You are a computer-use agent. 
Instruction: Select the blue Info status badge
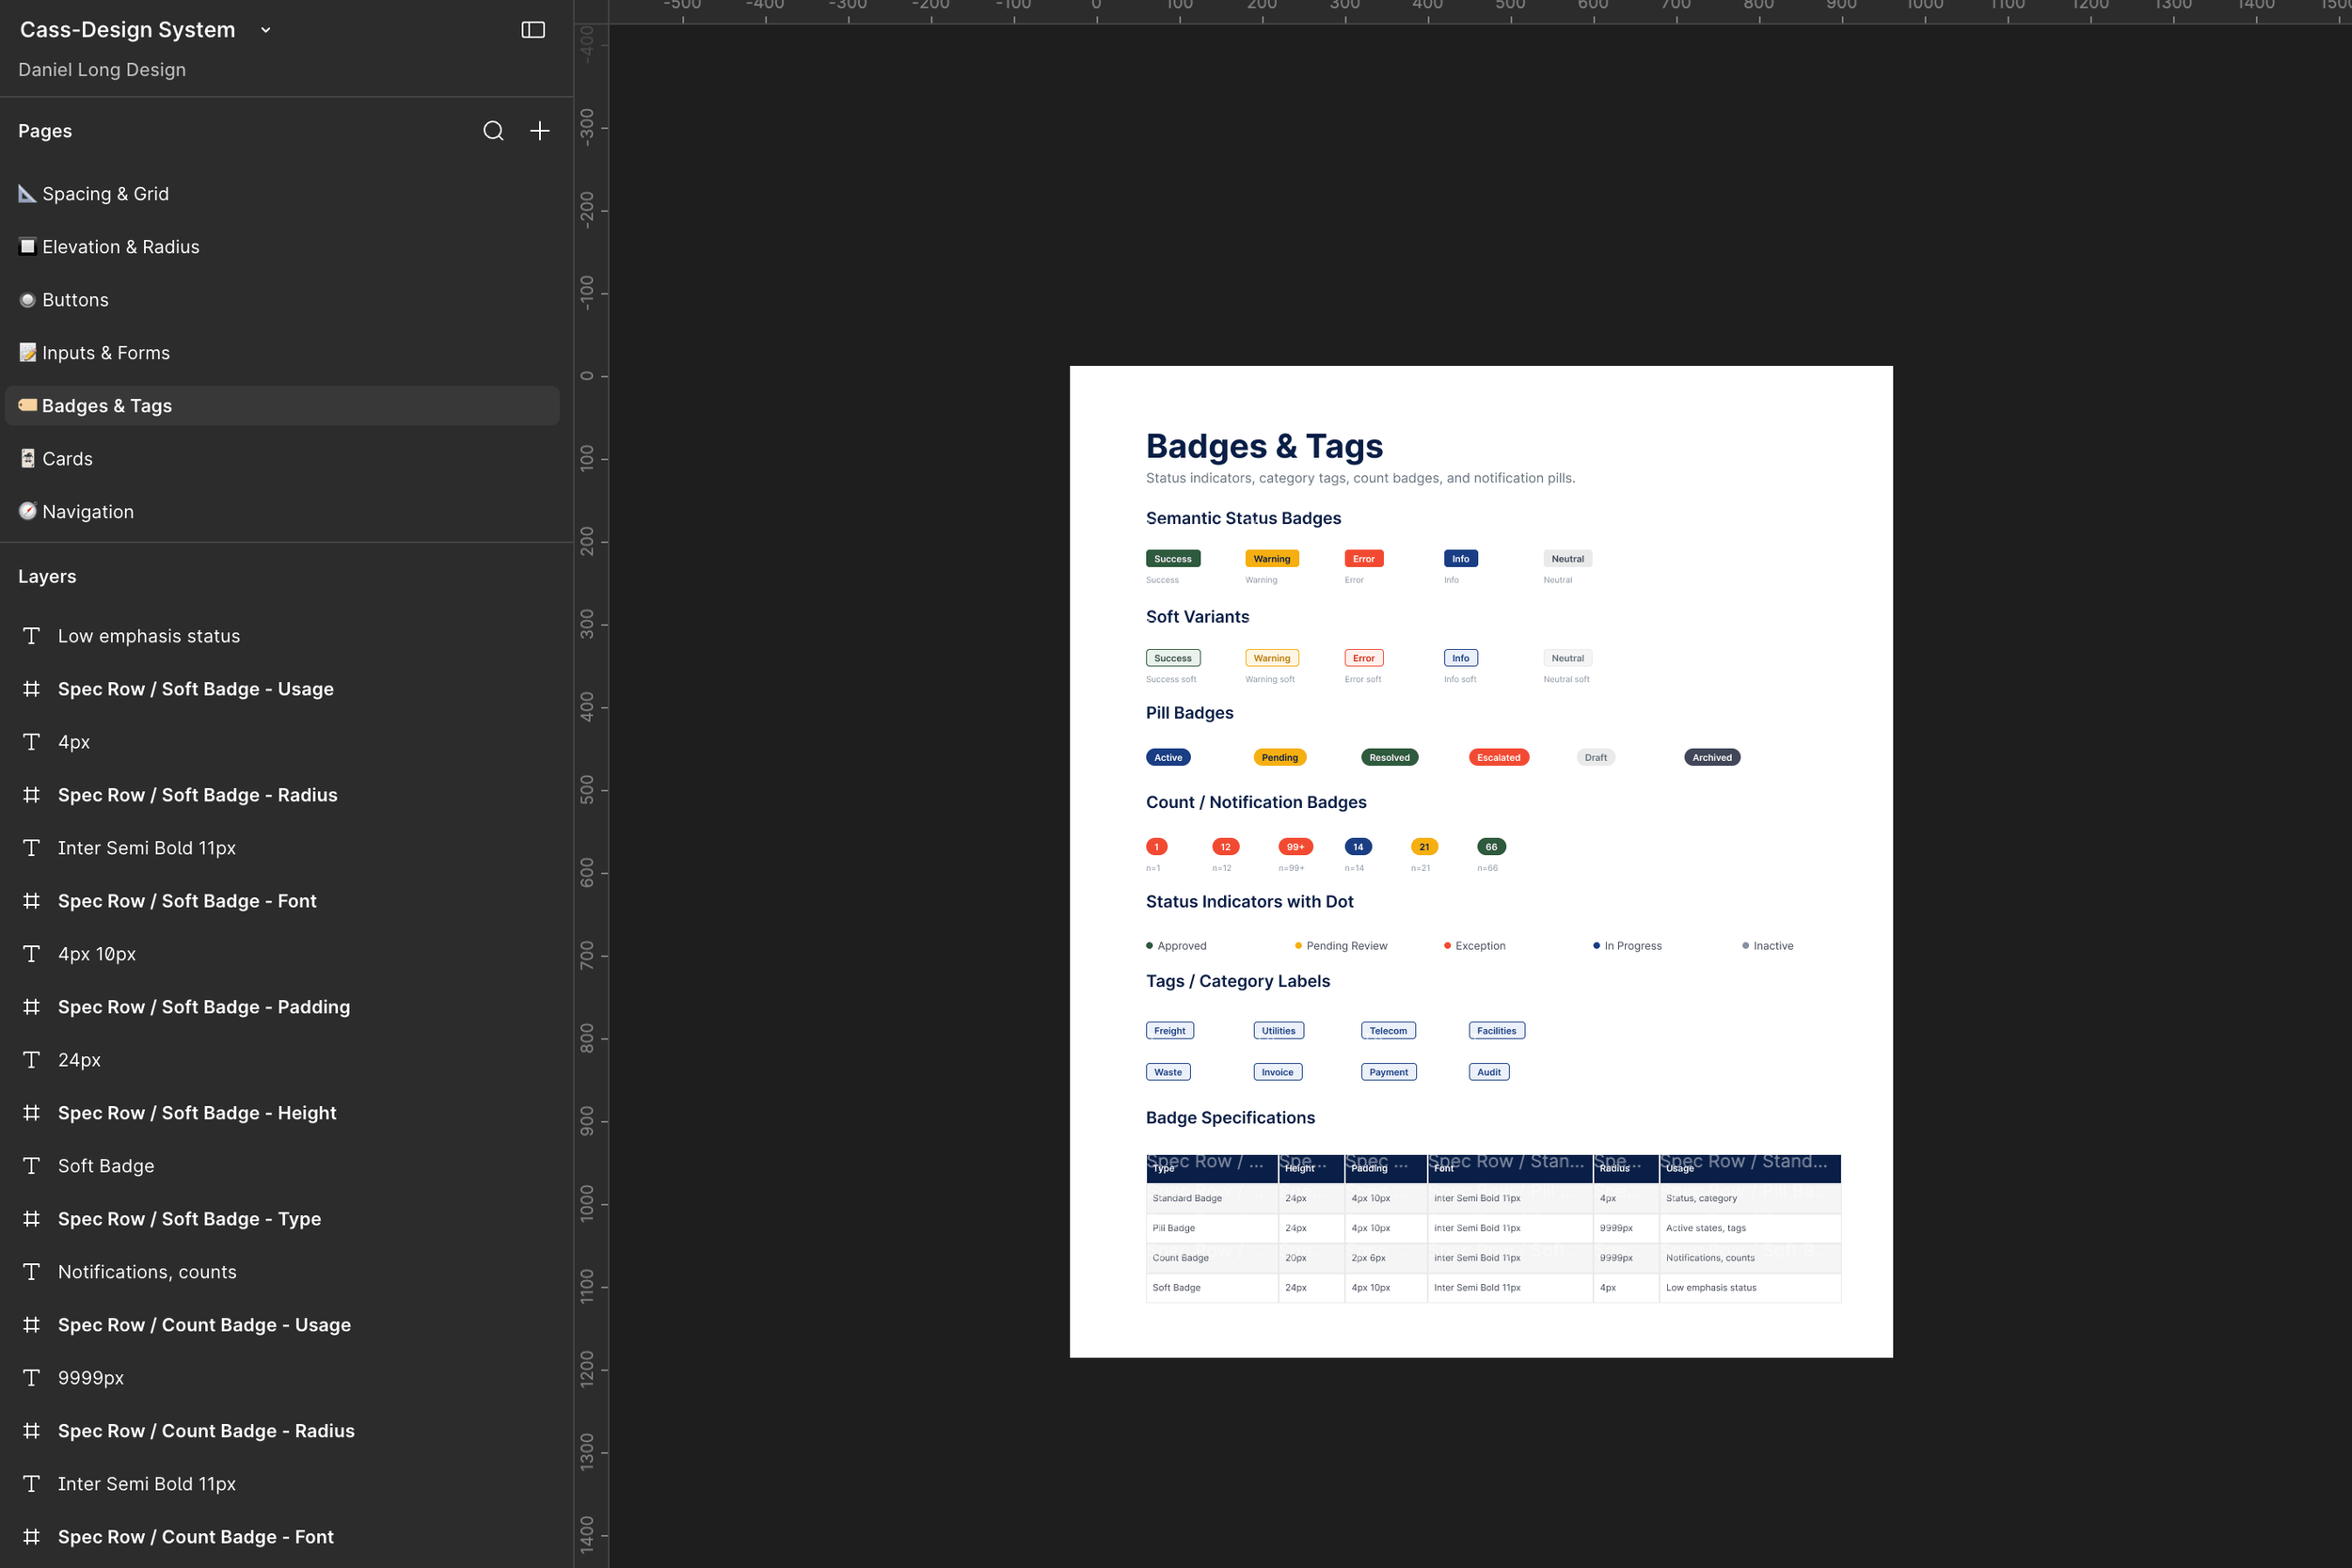coord(1461,559)
